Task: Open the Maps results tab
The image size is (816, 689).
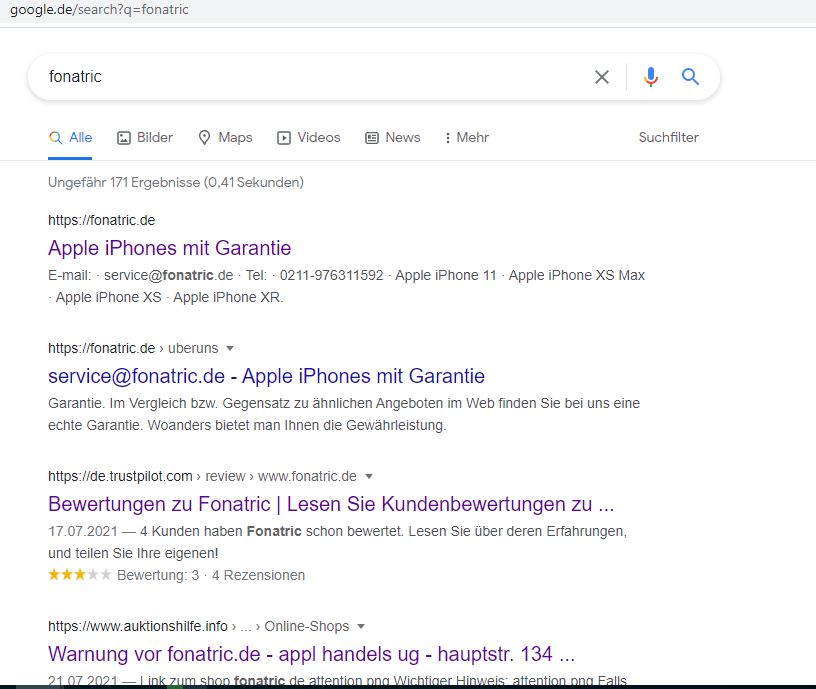Action: (x=226, y=137)
